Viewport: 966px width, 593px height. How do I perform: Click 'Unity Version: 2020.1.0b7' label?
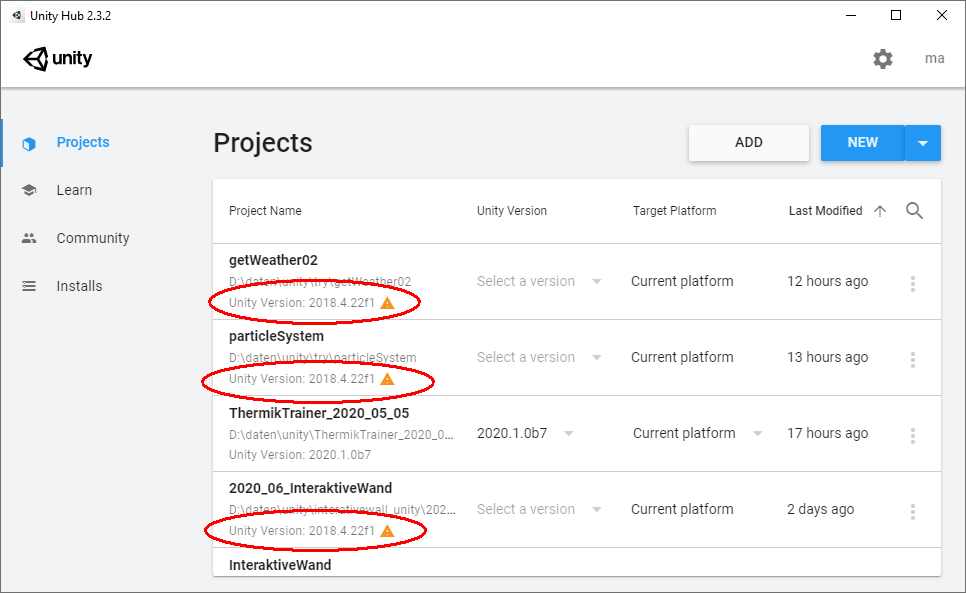point(300,455)
